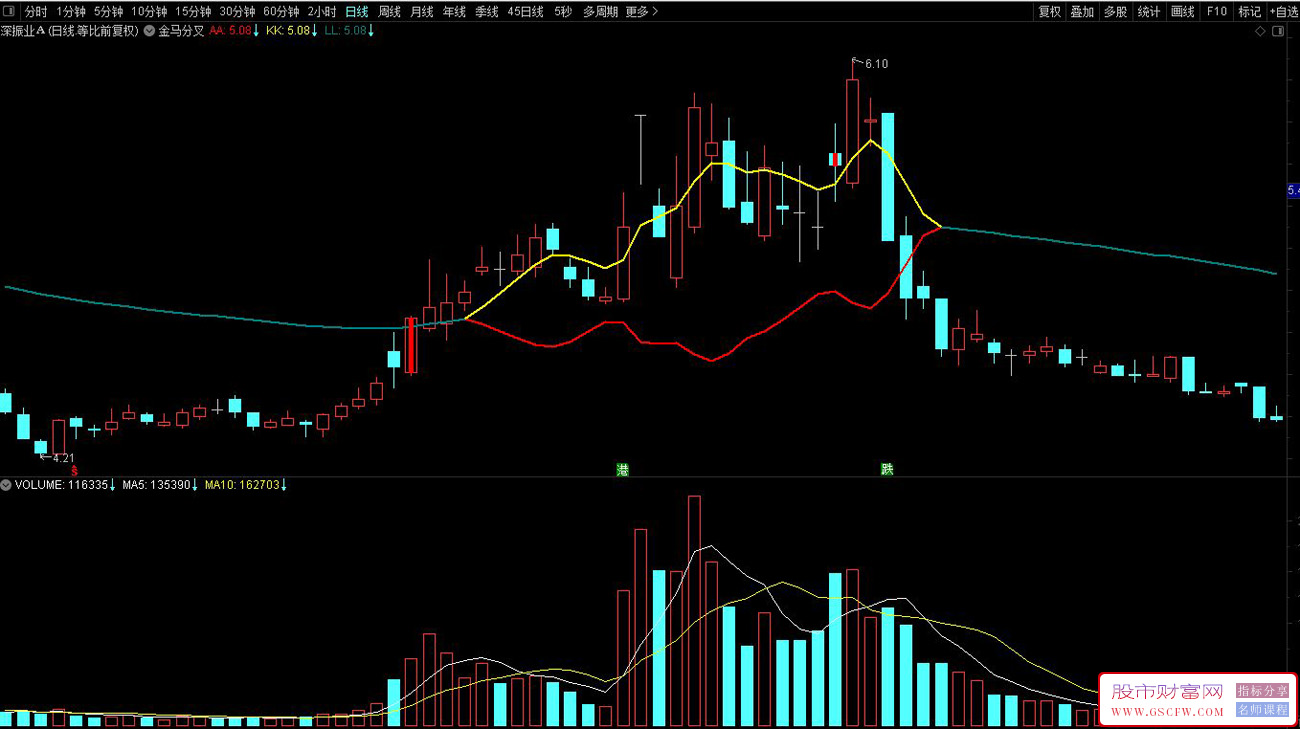Select the 1分钟 period
Viewport: 1300px width, 729px height.
click(71, 12)
